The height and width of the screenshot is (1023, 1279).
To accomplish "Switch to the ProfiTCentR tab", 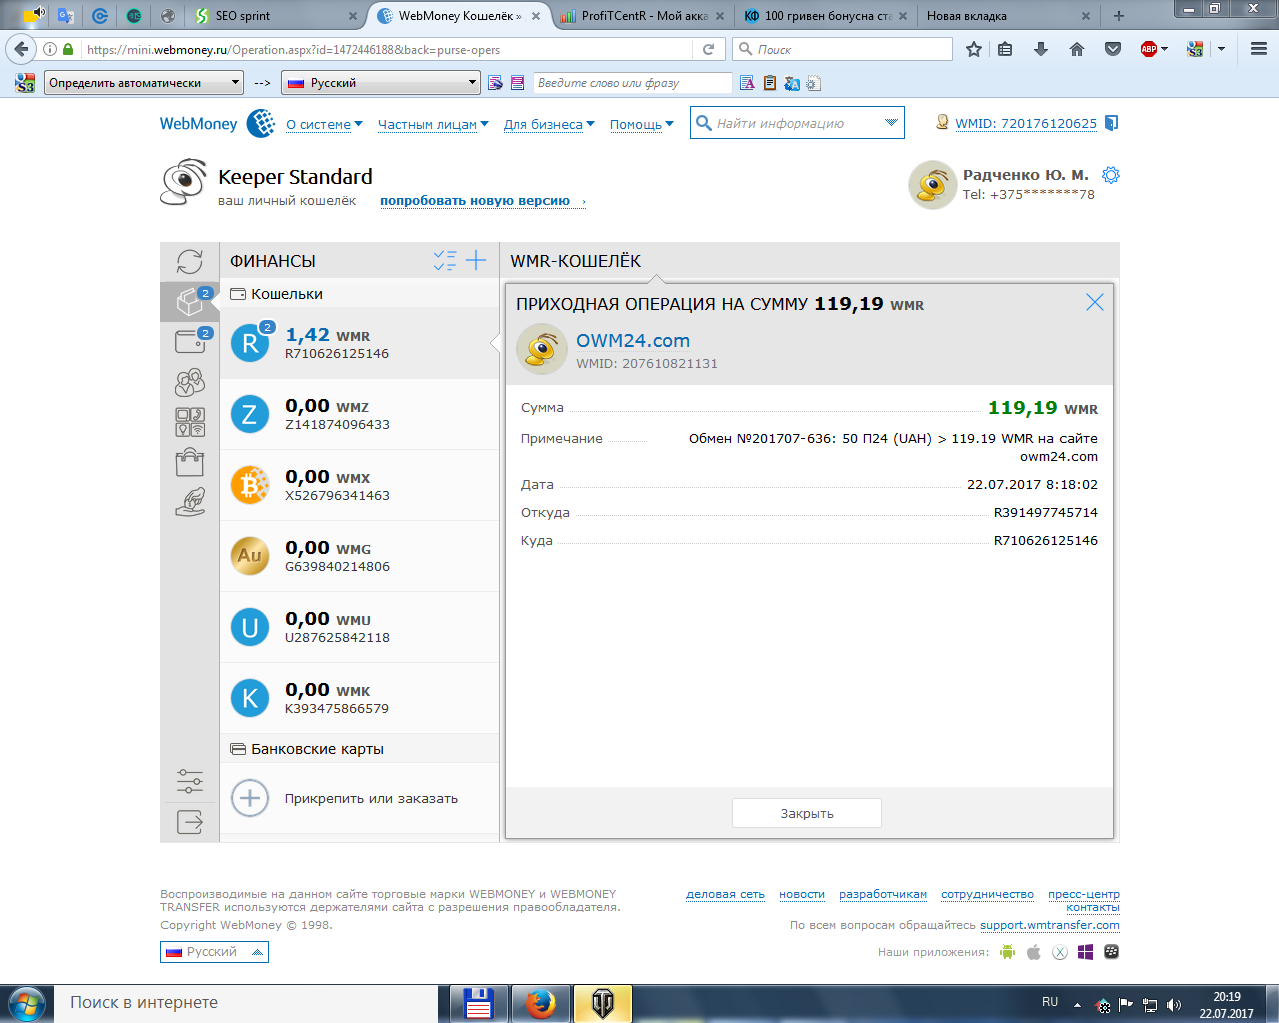I will [x=642, y=16].
